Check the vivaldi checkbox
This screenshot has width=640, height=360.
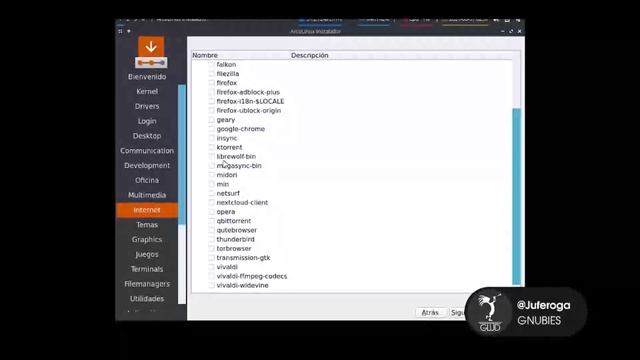211,267
